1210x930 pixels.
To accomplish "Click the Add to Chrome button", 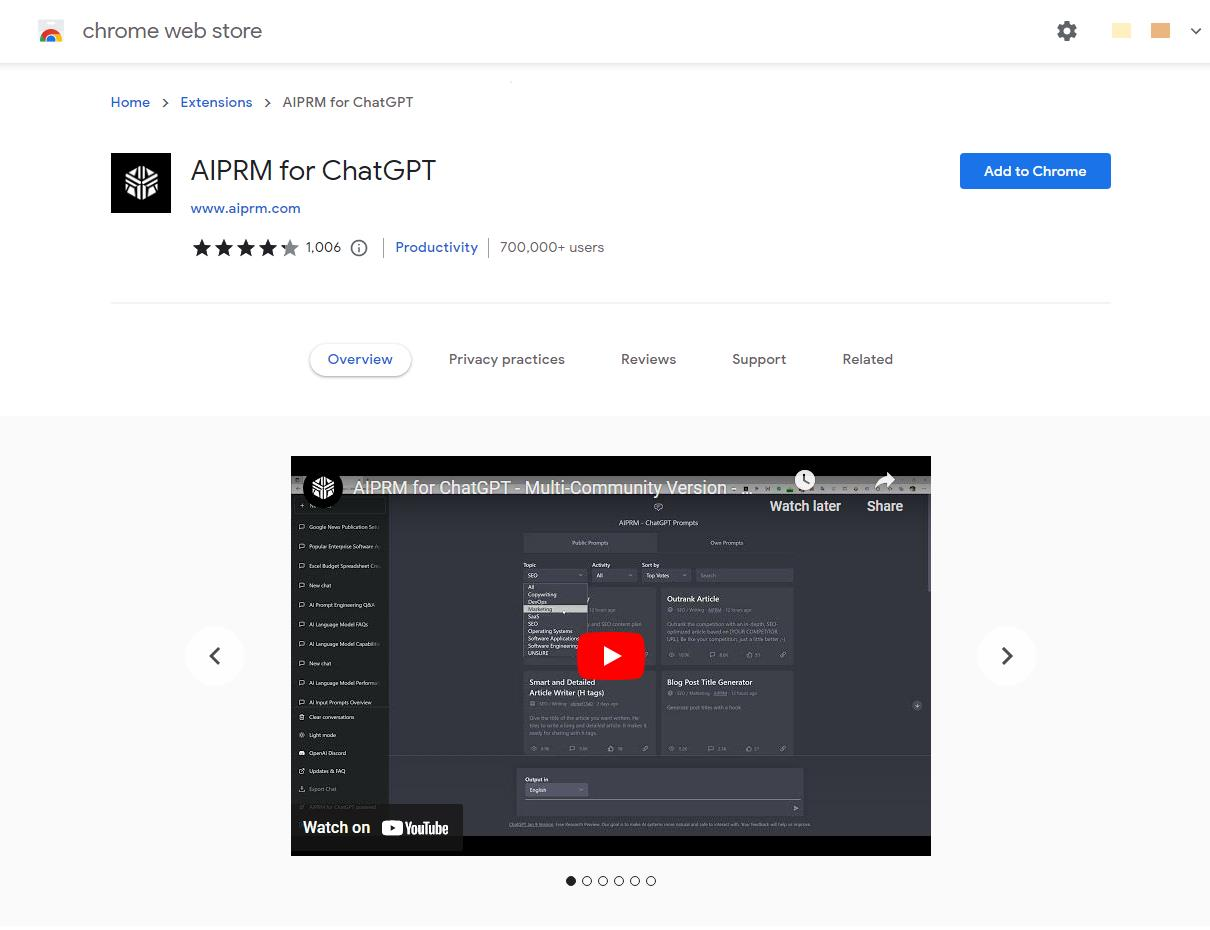I will [x=1035, y=171].
